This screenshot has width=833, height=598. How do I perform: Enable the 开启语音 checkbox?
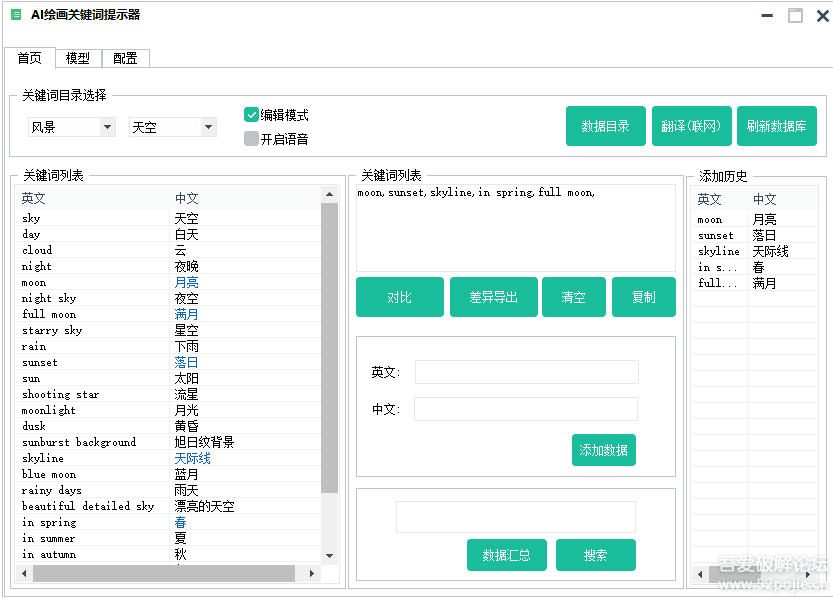tap(251, 139)
